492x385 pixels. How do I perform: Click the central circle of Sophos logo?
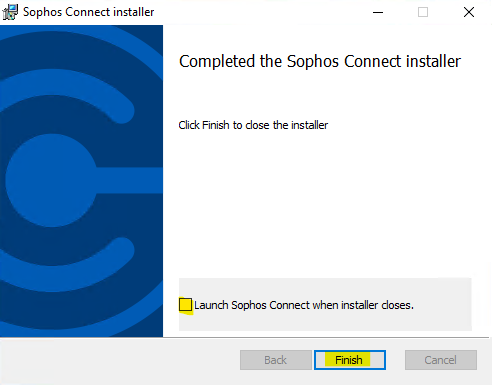coord(52,180)
